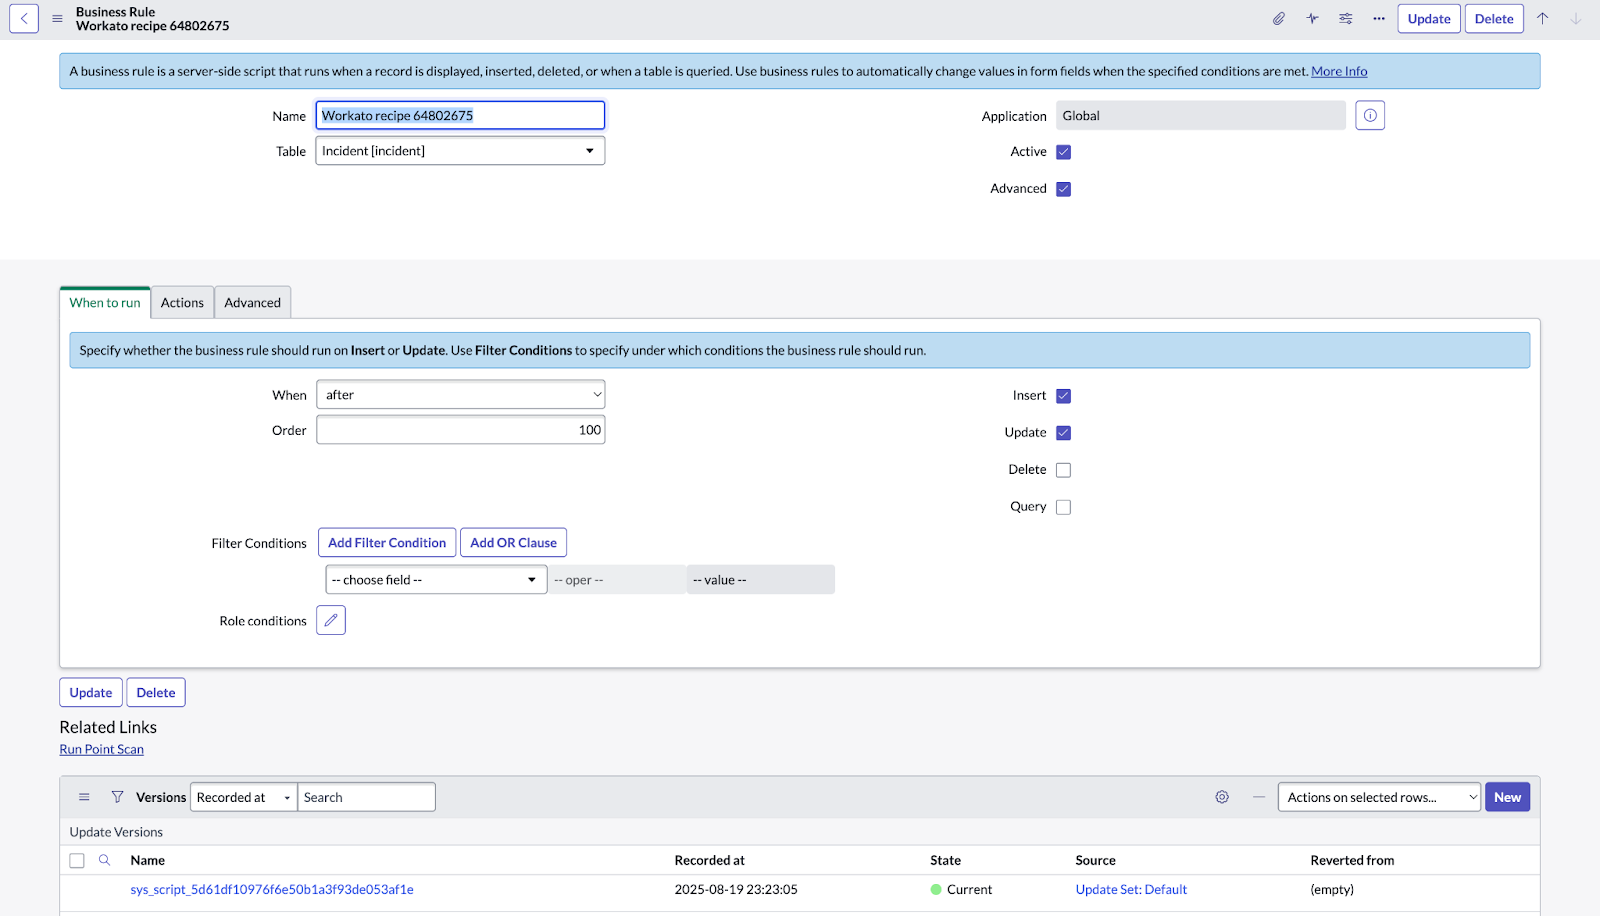This screenshot has width=1600, height=916.
Task: Click the column search magnifier icon
Action: (x=104, y=860)
